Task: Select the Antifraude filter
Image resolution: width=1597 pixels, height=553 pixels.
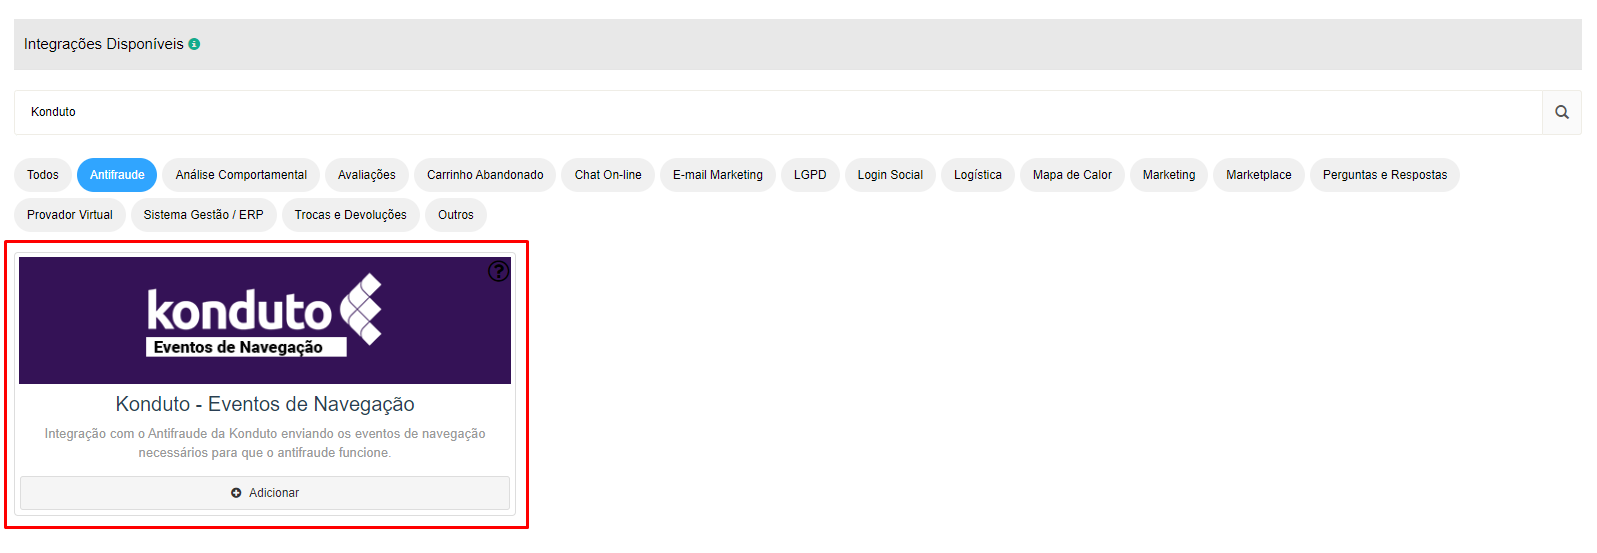Action: (117, 175)
